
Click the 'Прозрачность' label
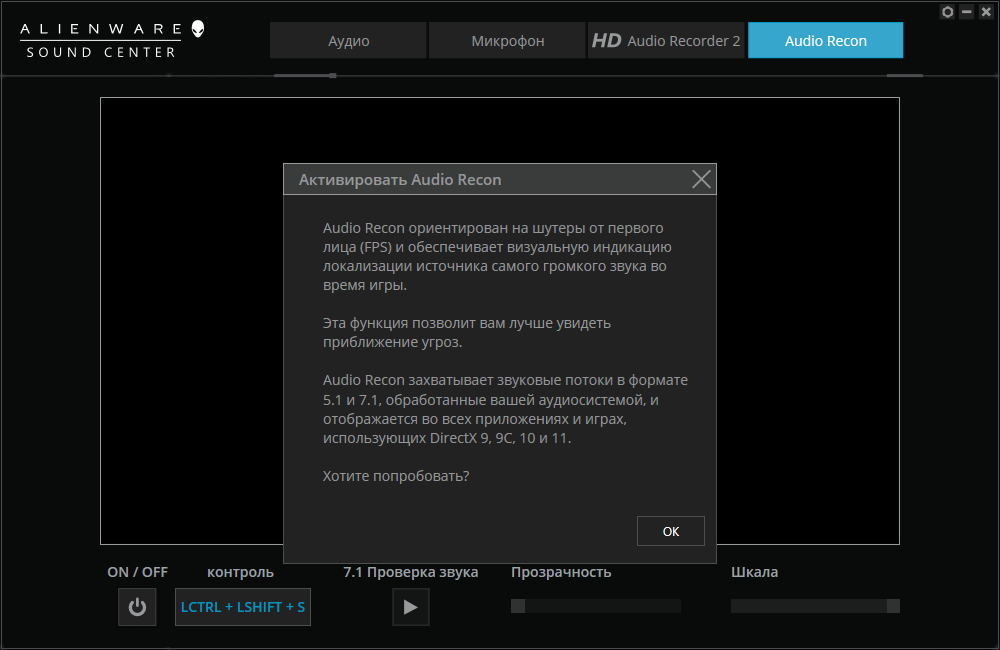(x=561, y=572)
